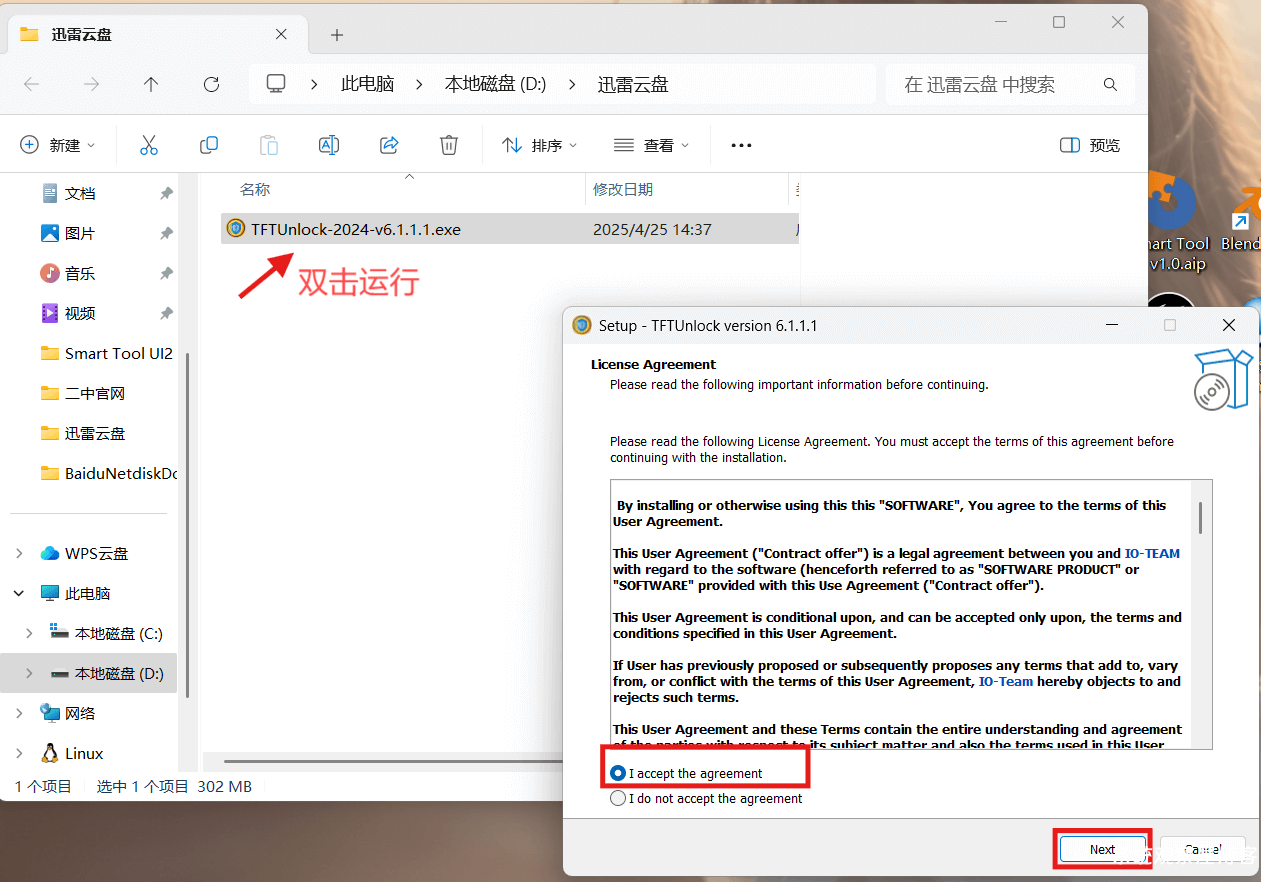Expand the 网络 tree node
1261x882 pixels.
[19, 713]
